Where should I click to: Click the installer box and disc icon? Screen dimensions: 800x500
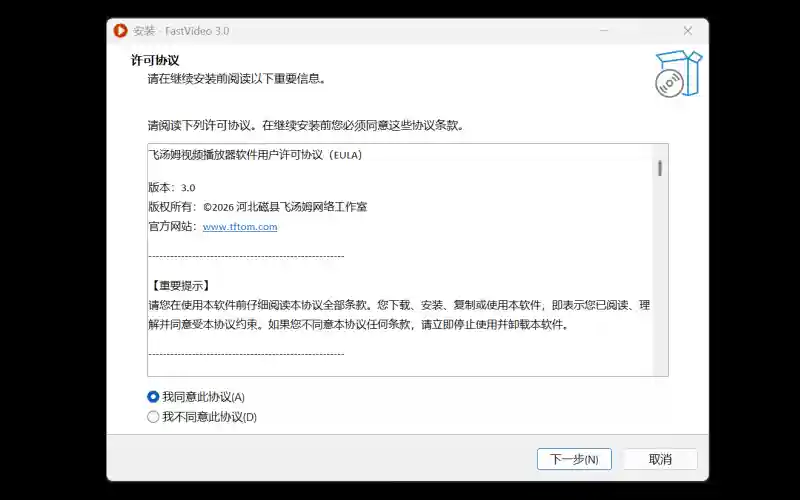click(679, 73)
